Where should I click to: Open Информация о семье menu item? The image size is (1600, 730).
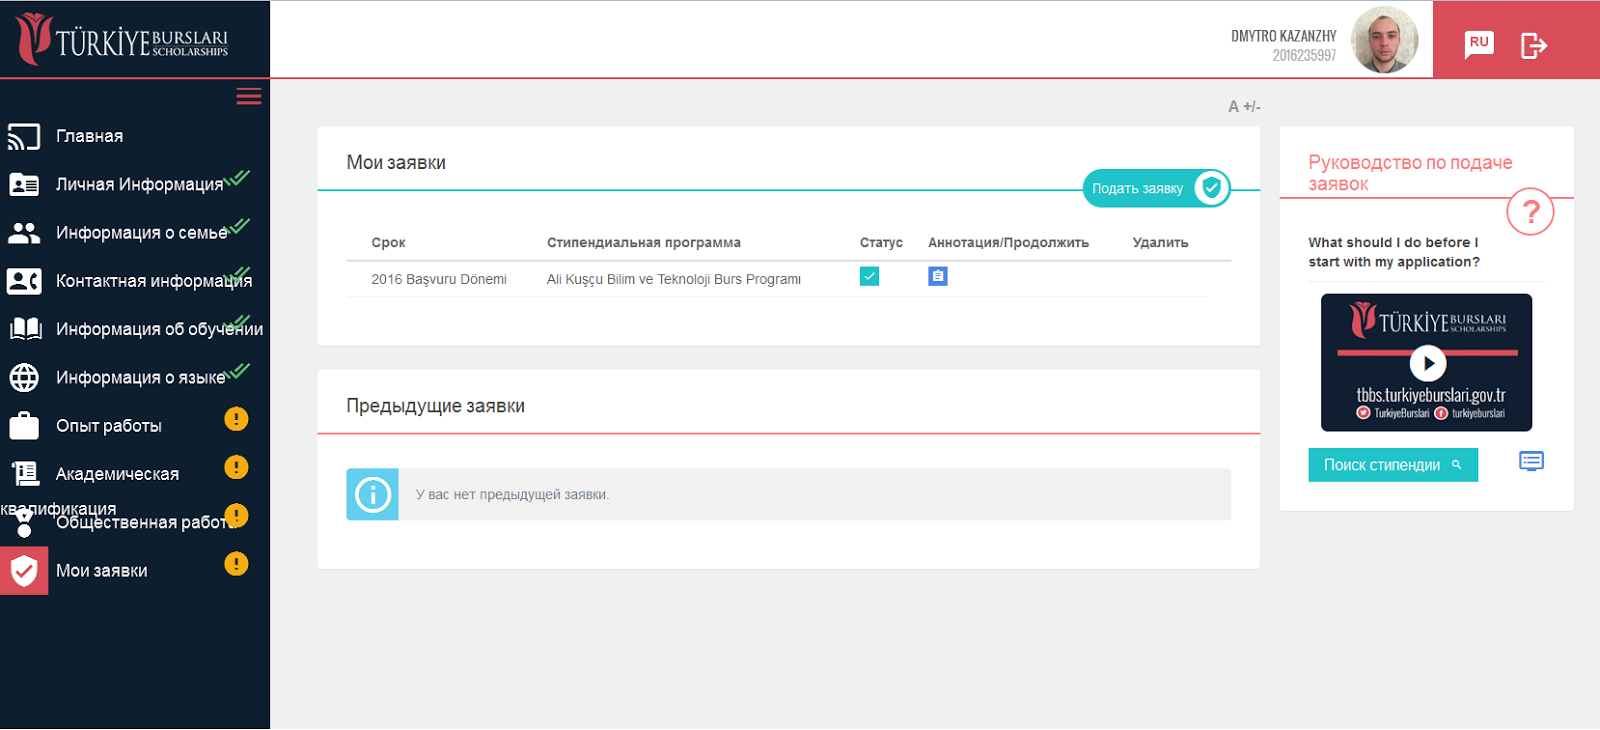pos(142,233)
